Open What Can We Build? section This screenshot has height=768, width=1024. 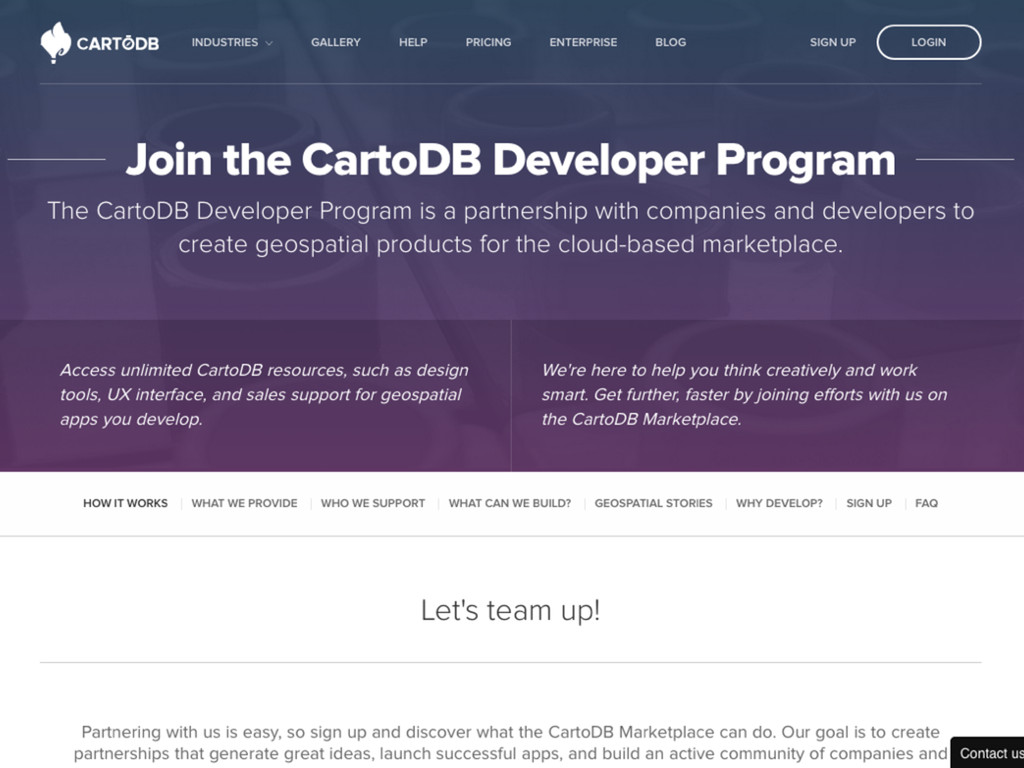510,504
